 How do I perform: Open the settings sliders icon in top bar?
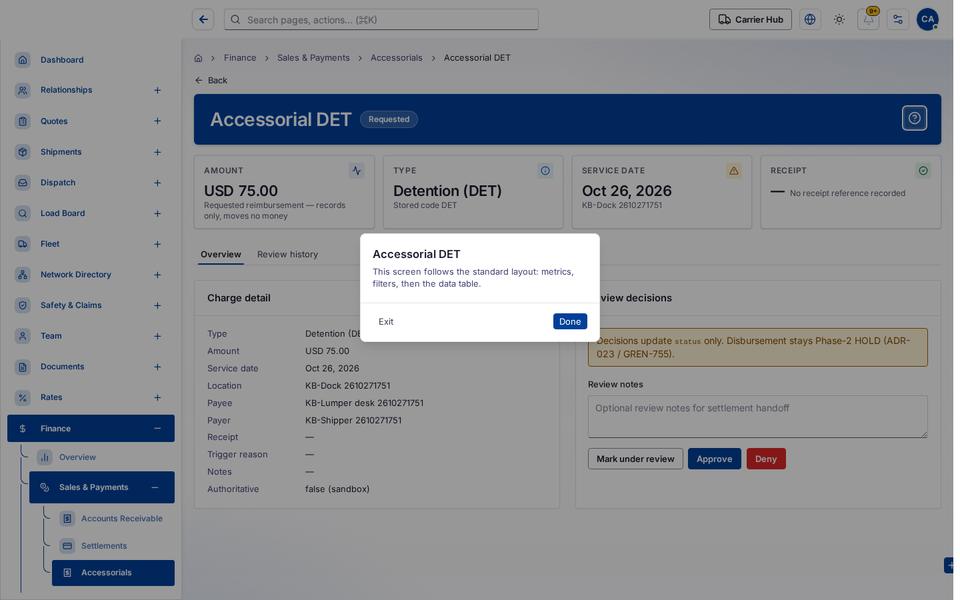point(898,20)
